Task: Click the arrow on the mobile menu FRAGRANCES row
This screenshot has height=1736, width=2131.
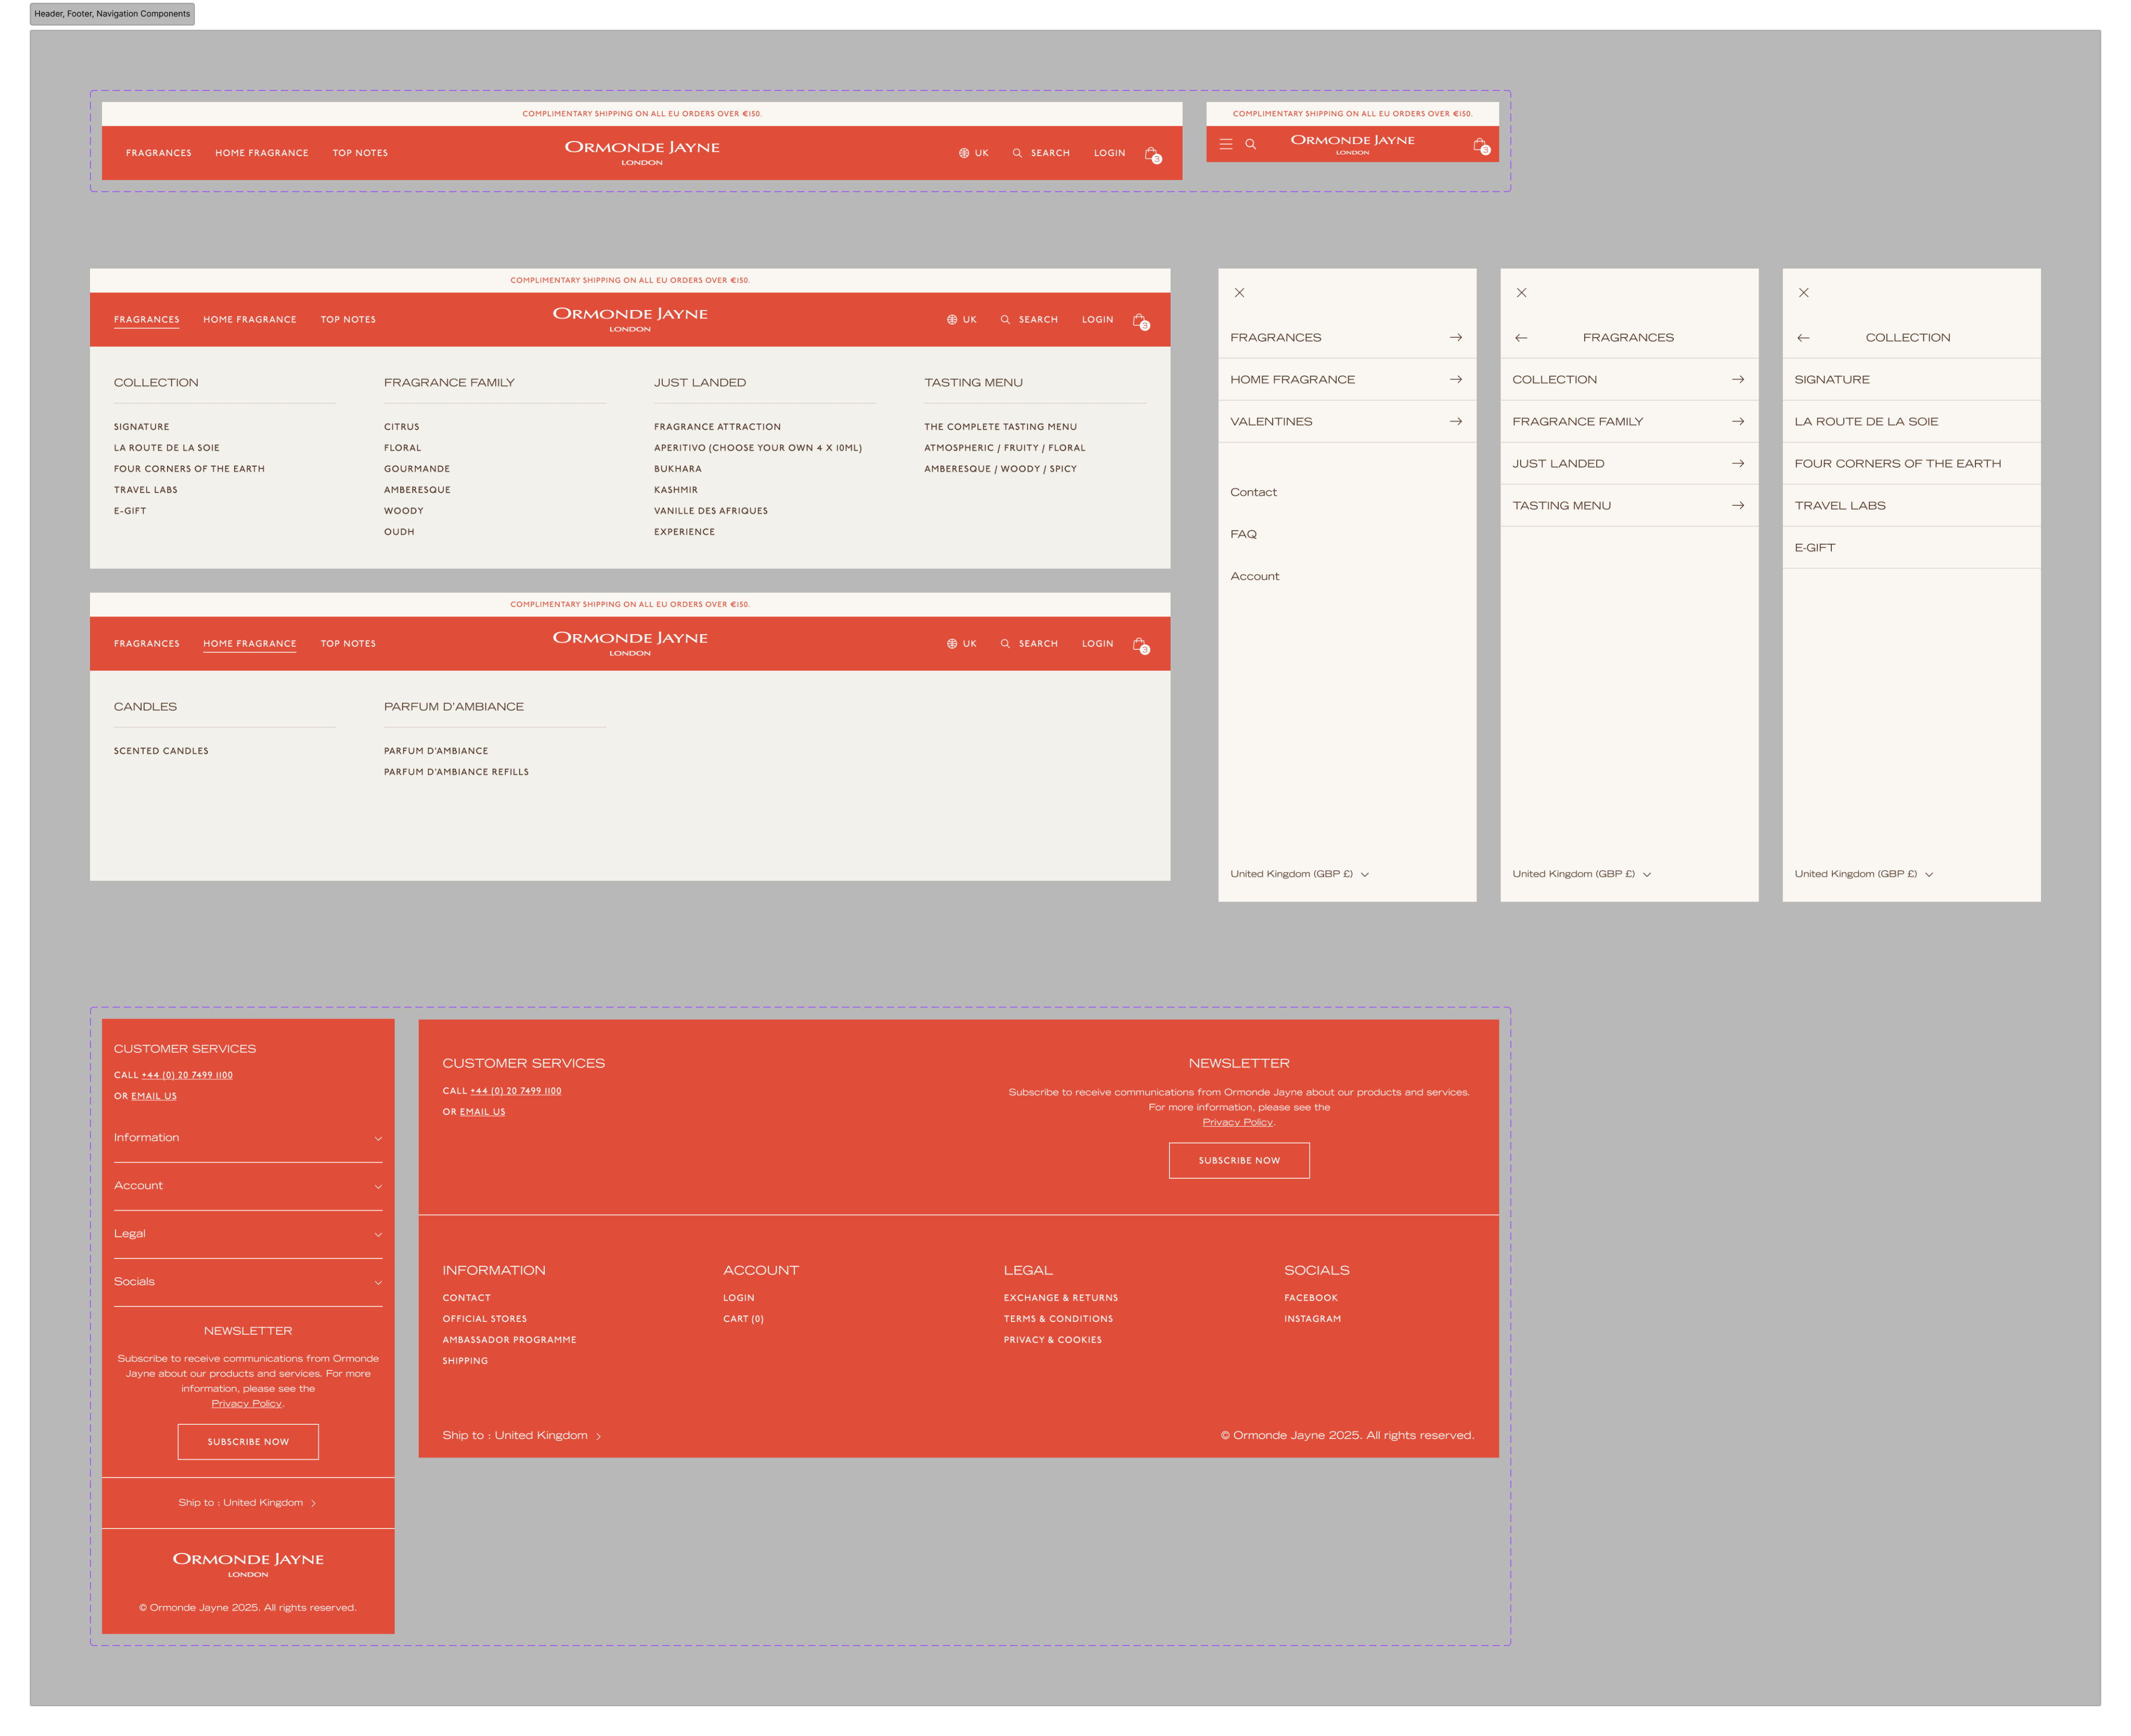Action: [x=1456, y=338]
